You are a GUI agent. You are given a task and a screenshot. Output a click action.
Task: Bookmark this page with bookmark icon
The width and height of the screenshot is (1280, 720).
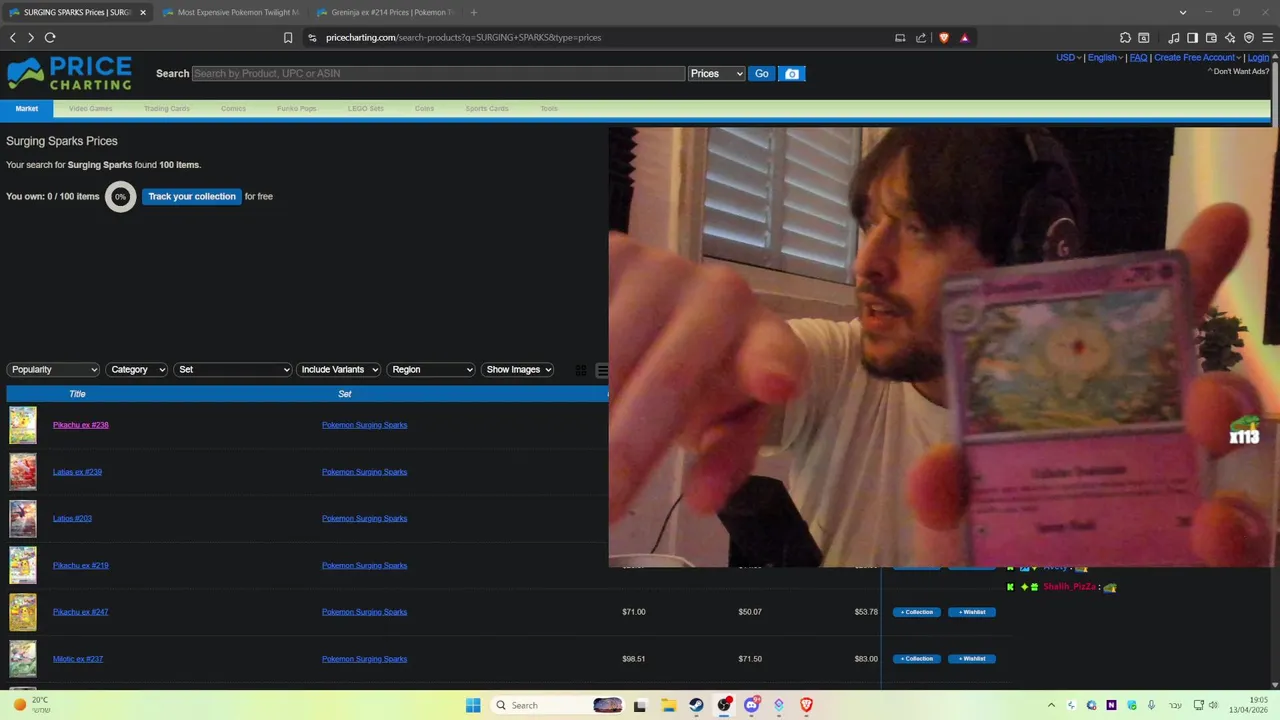coord(288,38)
